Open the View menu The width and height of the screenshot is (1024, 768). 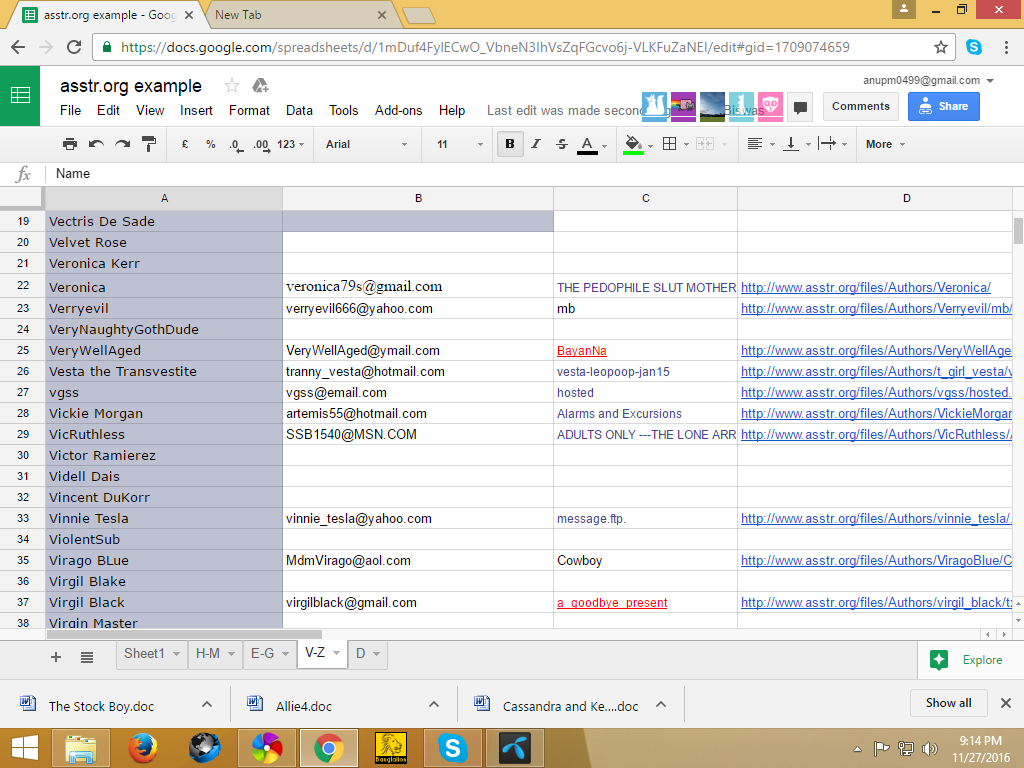coord(150,110)
